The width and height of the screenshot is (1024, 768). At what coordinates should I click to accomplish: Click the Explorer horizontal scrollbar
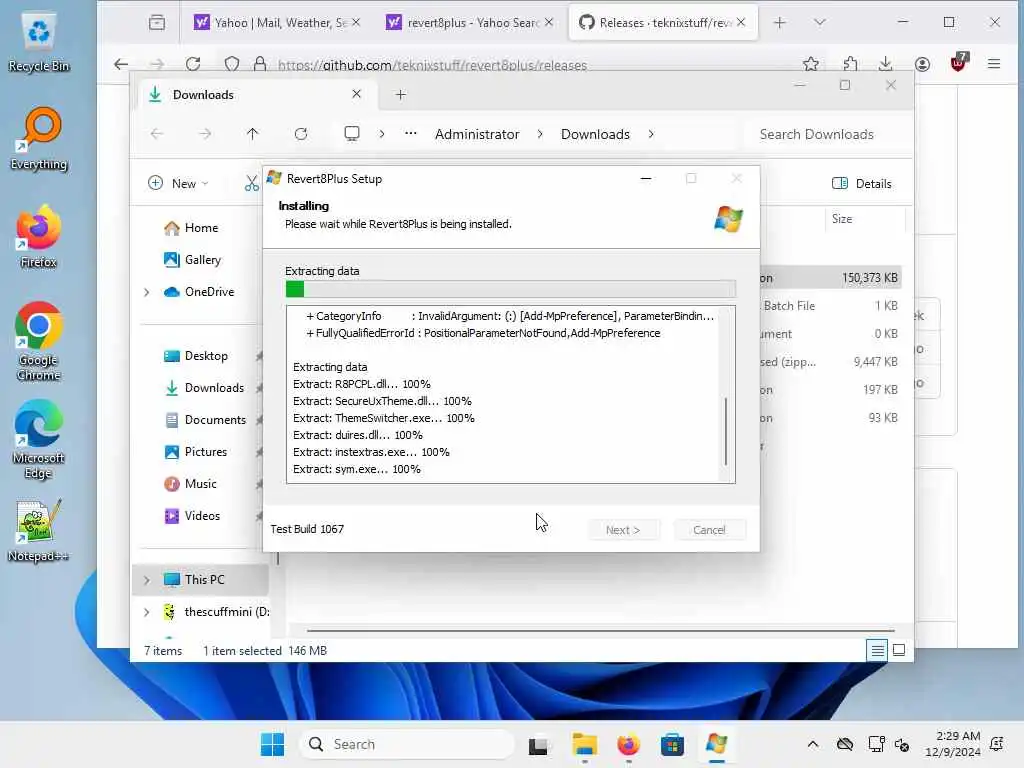coord(600,631)
